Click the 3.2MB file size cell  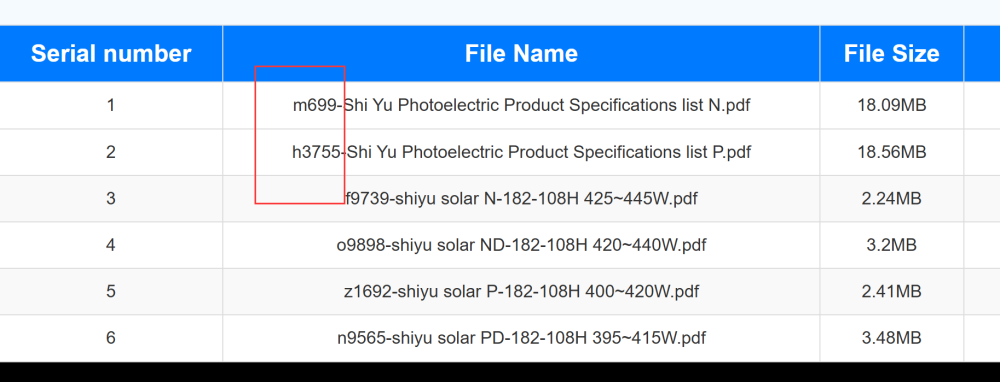coord(892,245)
